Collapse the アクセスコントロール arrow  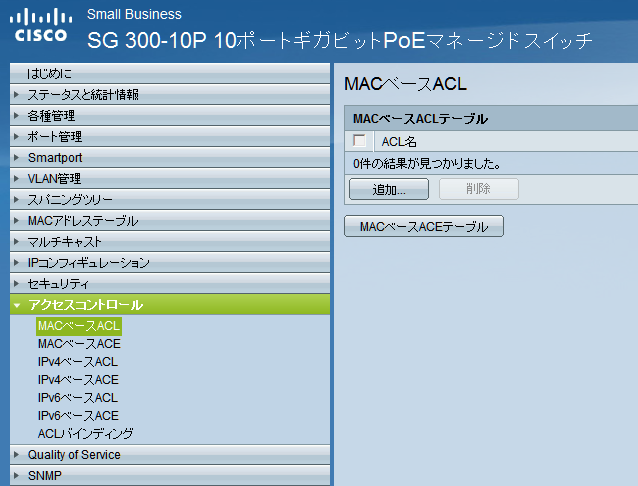coord(17,305)
